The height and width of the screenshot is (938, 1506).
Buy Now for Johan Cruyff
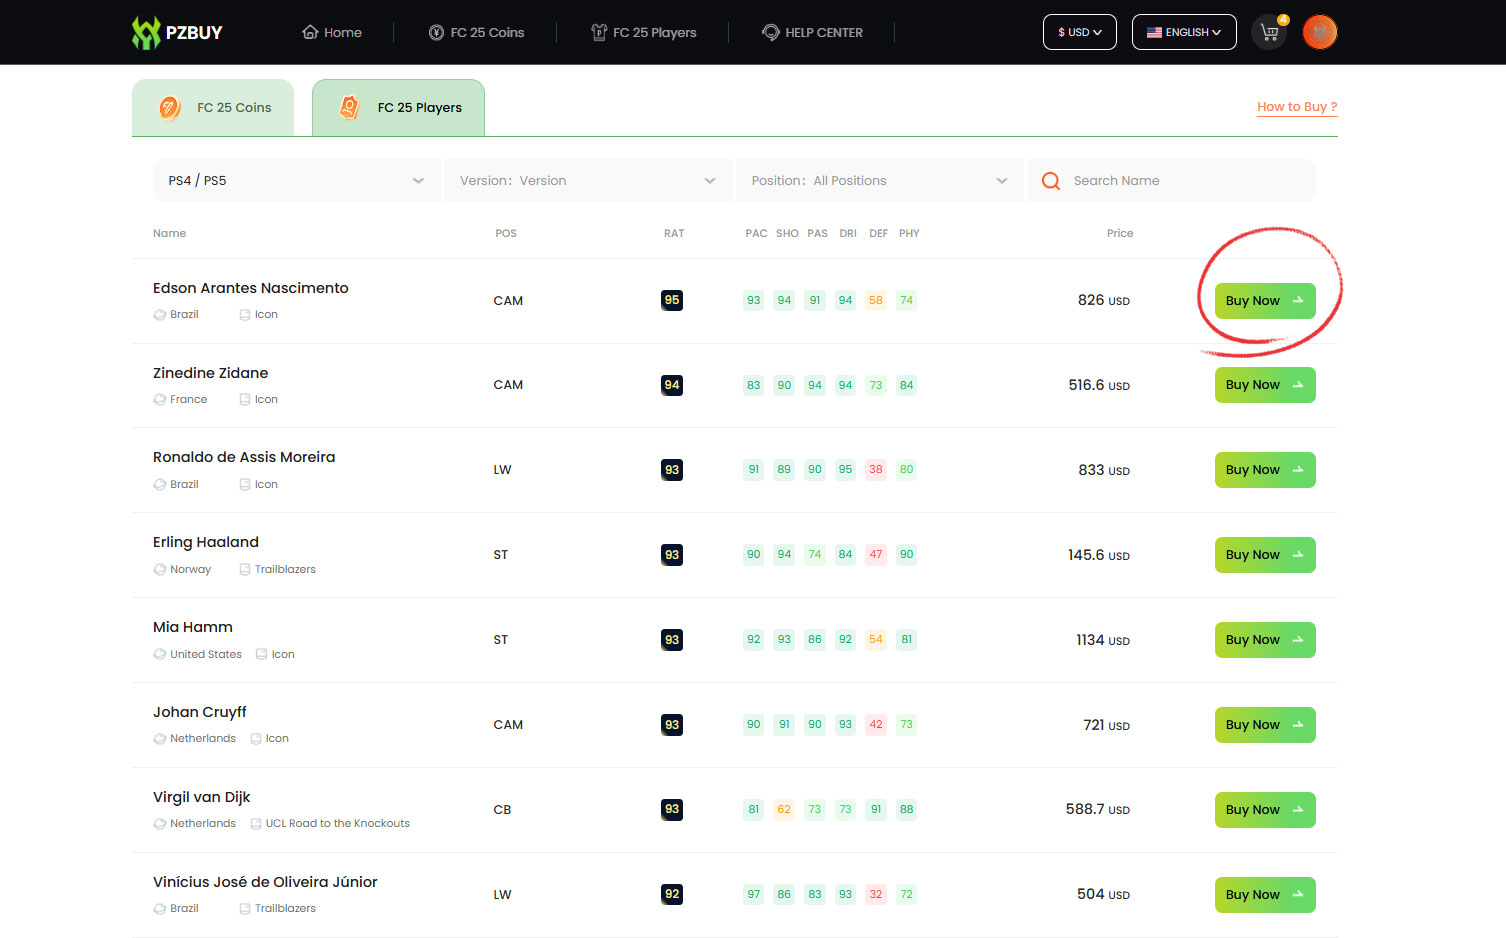pos(1265,725)
